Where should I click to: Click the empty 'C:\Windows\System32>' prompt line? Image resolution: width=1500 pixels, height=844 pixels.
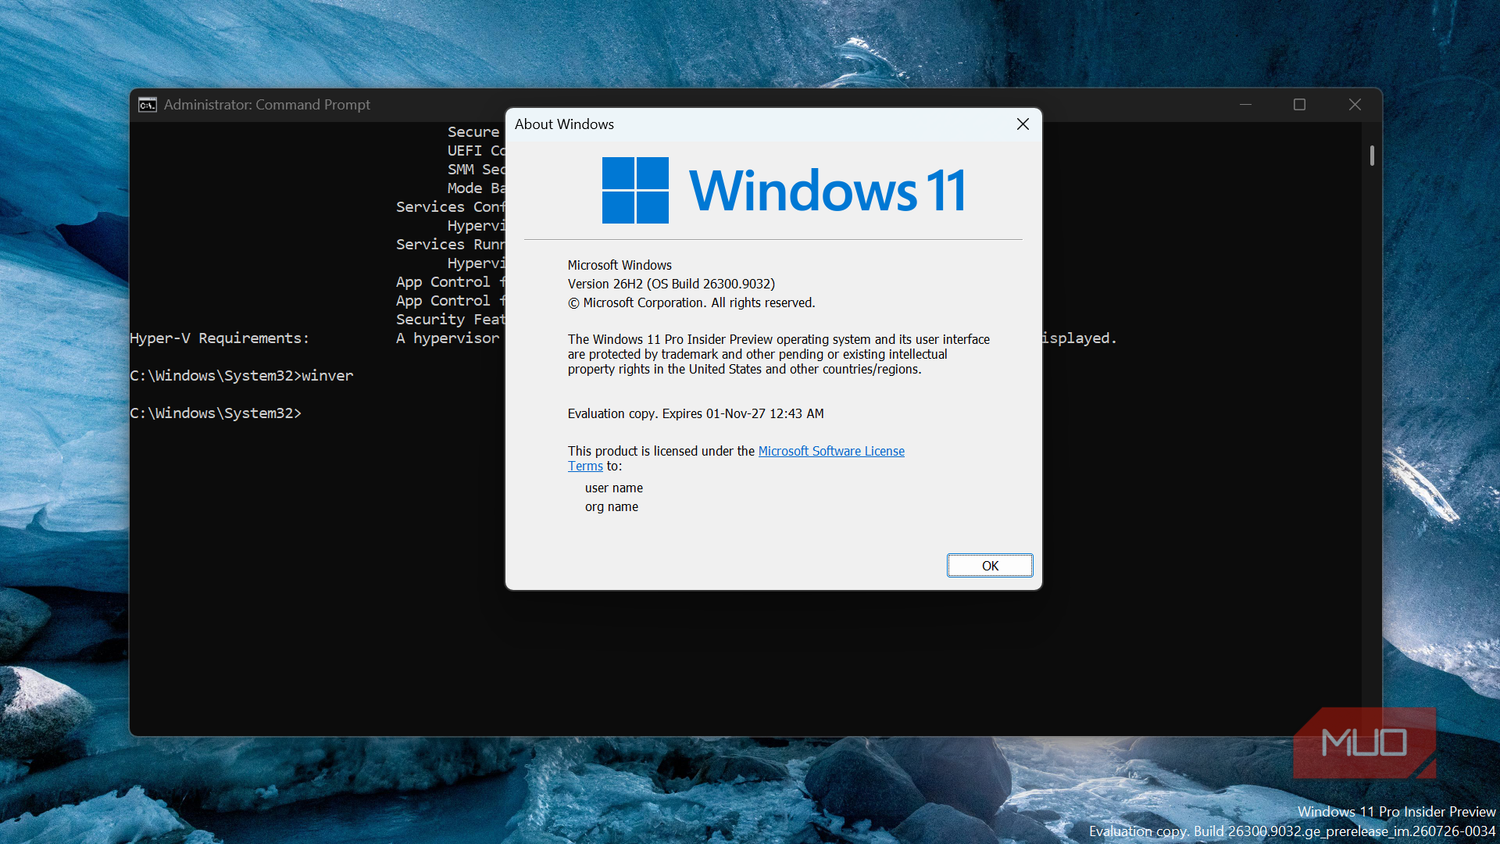(216, 413)
